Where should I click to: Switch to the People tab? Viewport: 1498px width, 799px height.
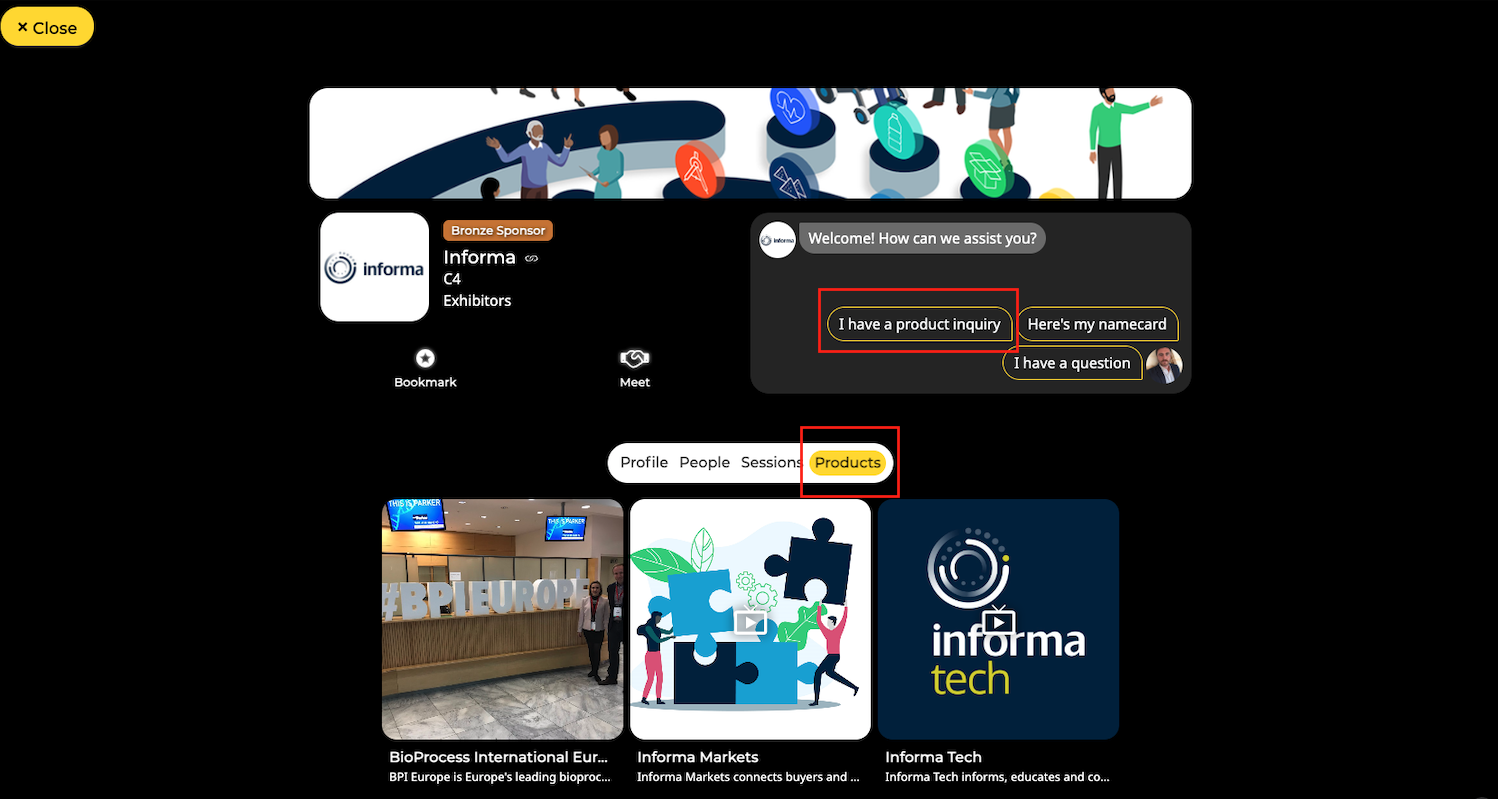(704, 462)
